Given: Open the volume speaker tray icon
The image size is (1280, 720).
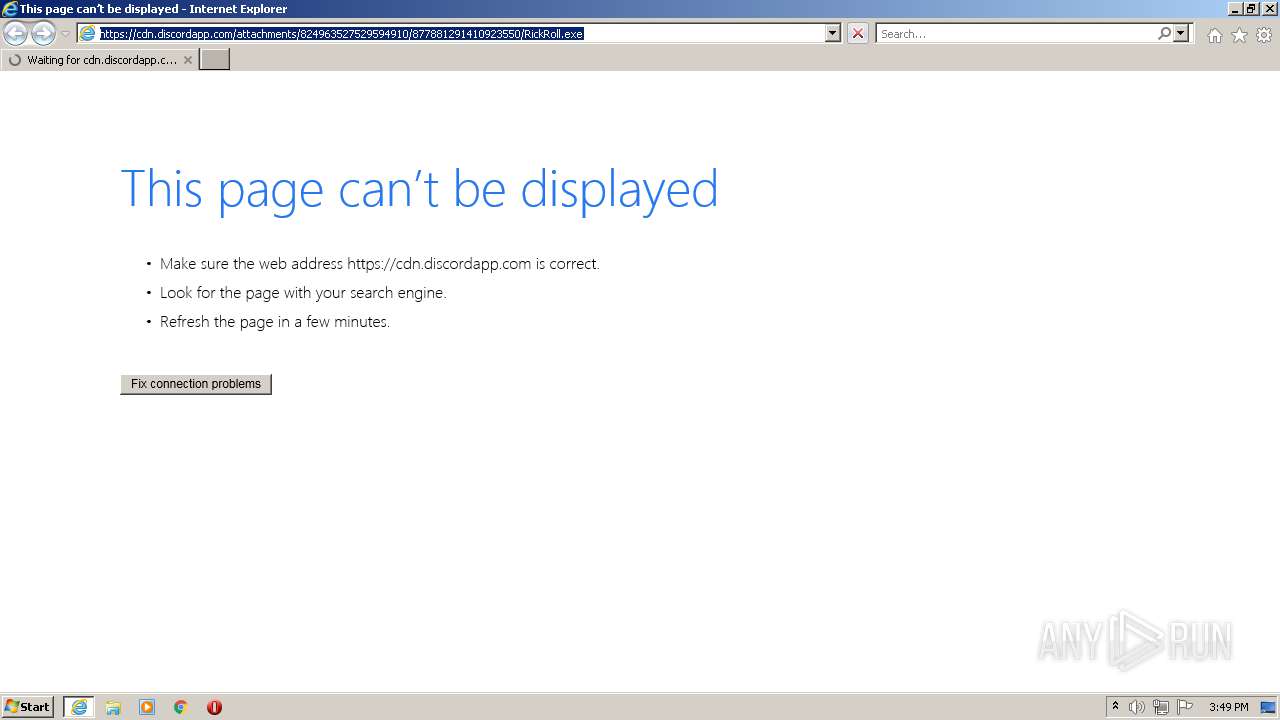Looking at the screenshot, I should click(1137, 707).
